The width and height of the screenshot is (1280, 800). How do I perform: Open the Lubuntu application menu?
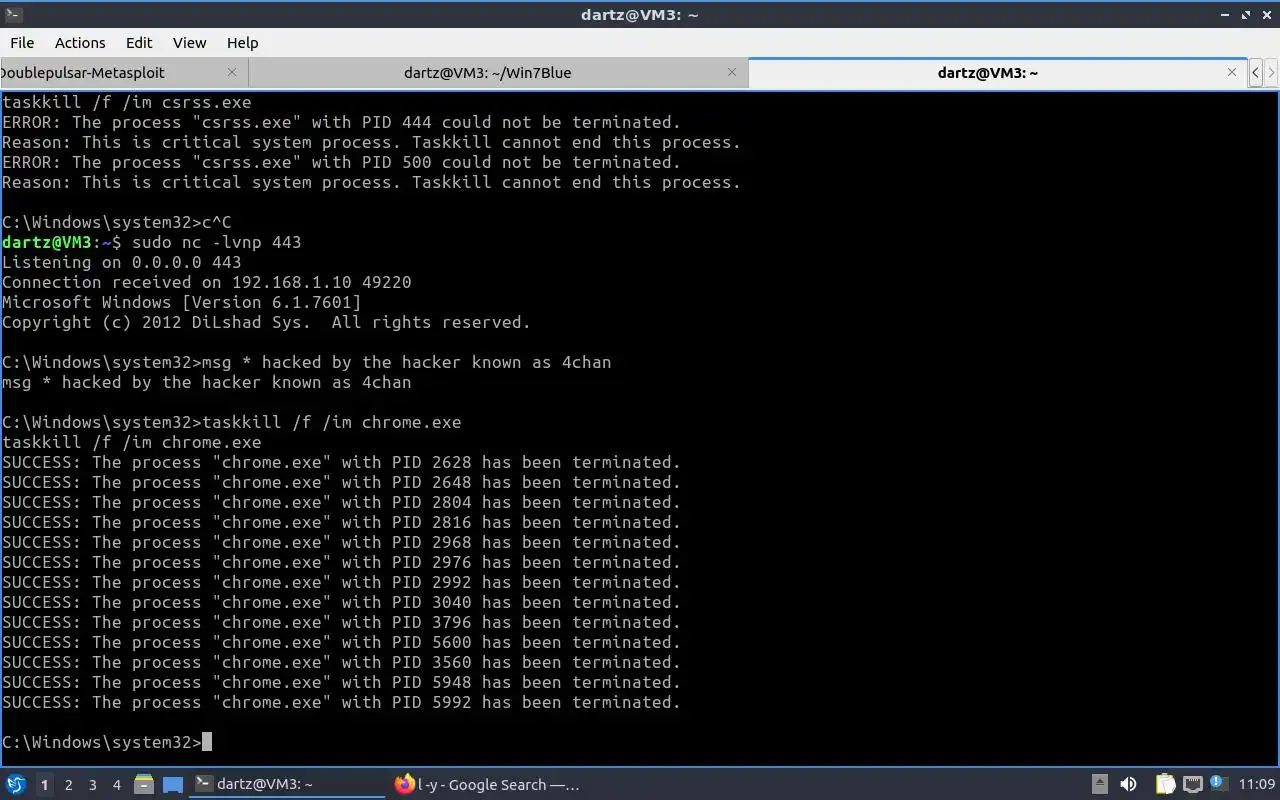click(15, 785)
